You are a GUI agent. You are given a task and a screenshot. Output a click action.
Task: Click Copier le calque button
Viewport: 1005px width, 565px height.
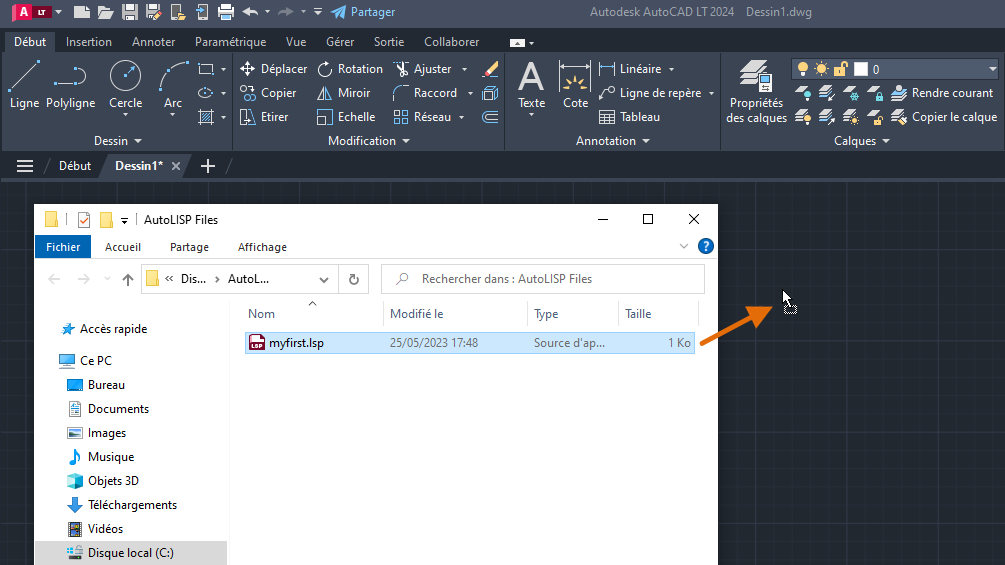tap(944, 117)
